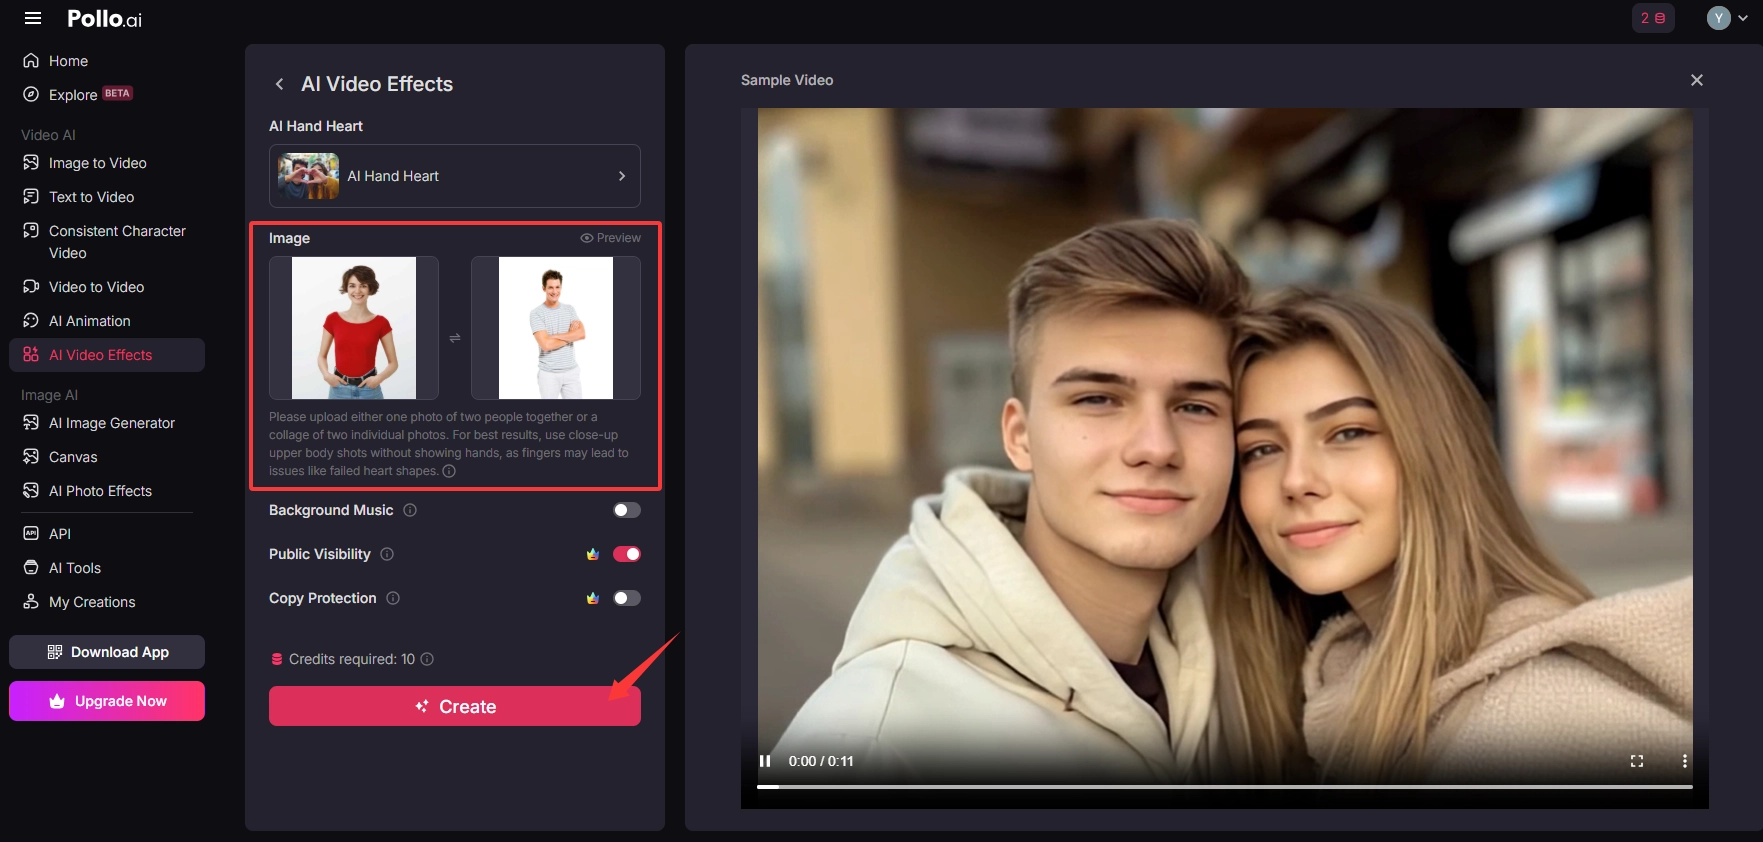
Task: Open info icon after image upload instructions
Action: pos(449,471)
